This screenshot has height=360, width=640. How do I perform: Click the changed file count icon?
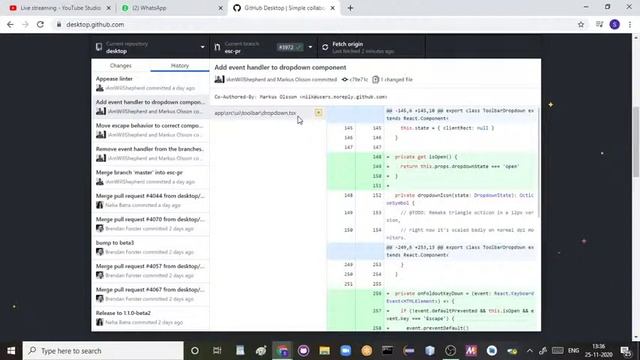coord(376,80)
